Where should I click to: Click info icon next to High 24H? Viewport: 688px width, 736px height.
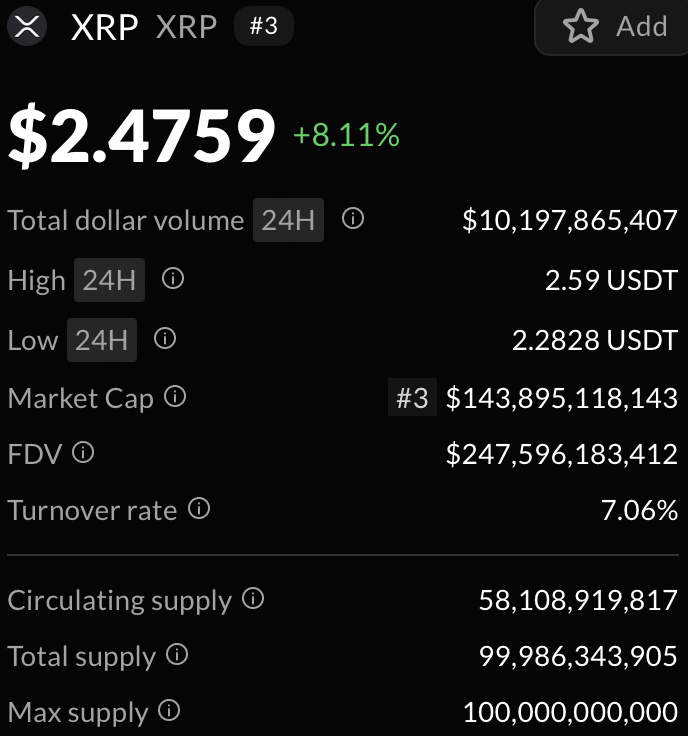(173, 279)
